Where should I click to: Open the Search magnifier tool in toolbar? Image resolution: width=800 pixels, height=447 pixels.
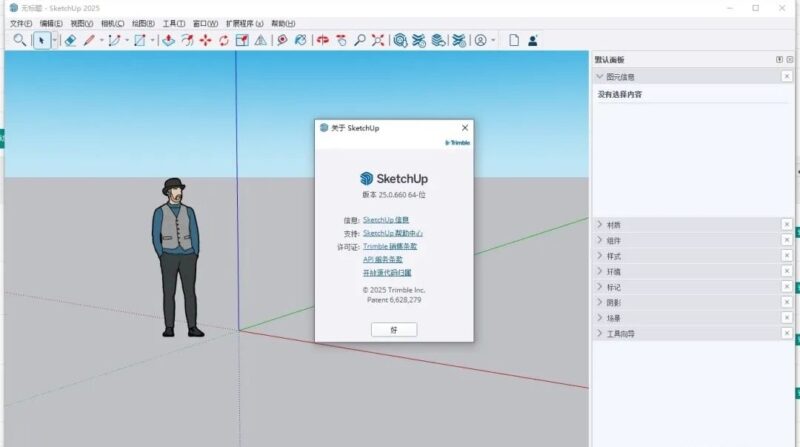point(19,40)
